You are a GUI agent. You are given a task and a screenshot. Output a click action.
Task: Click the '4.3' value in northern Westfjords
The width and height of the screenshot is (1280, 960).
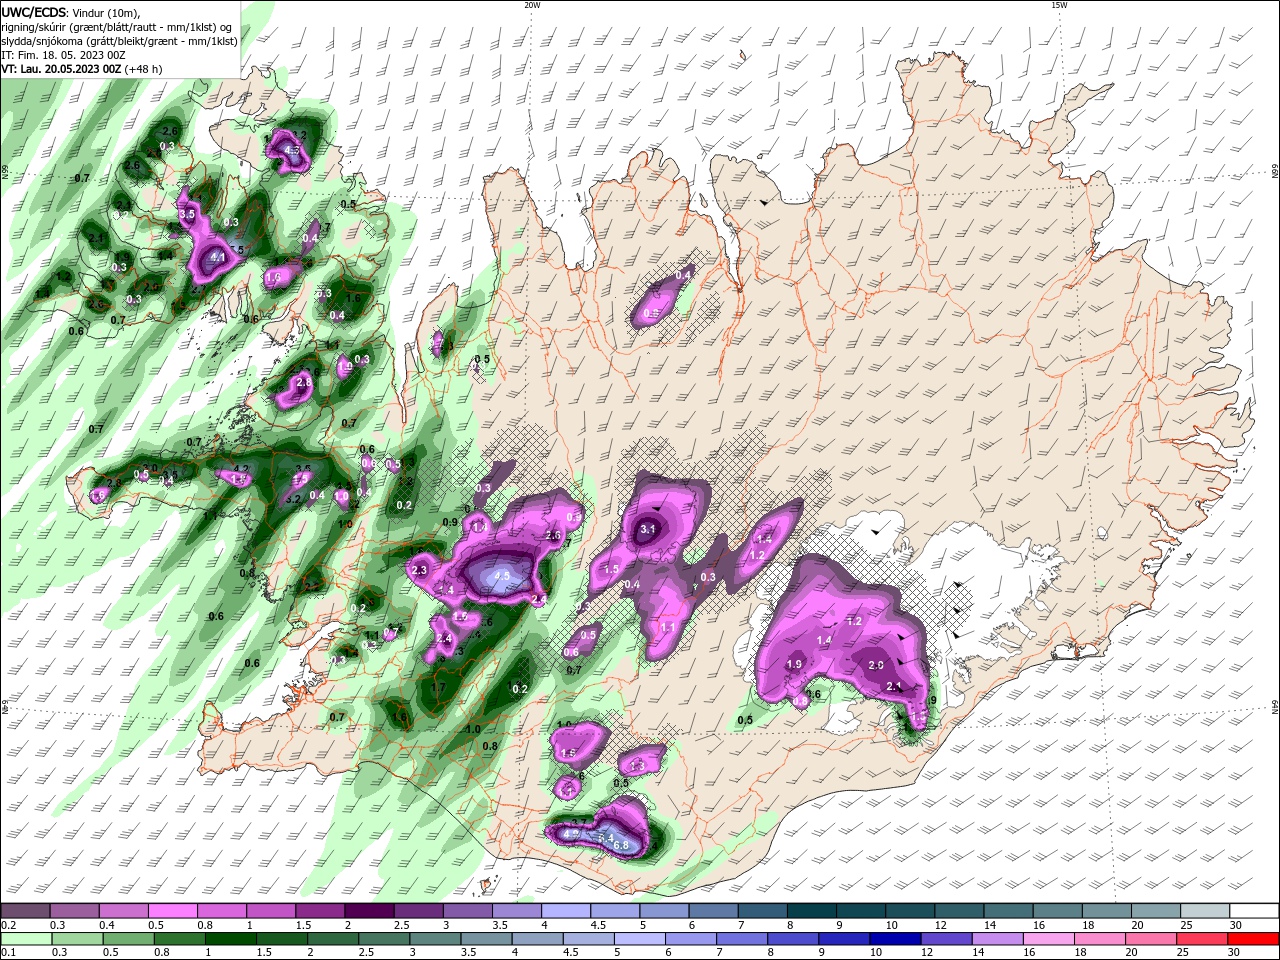[292, 150]
